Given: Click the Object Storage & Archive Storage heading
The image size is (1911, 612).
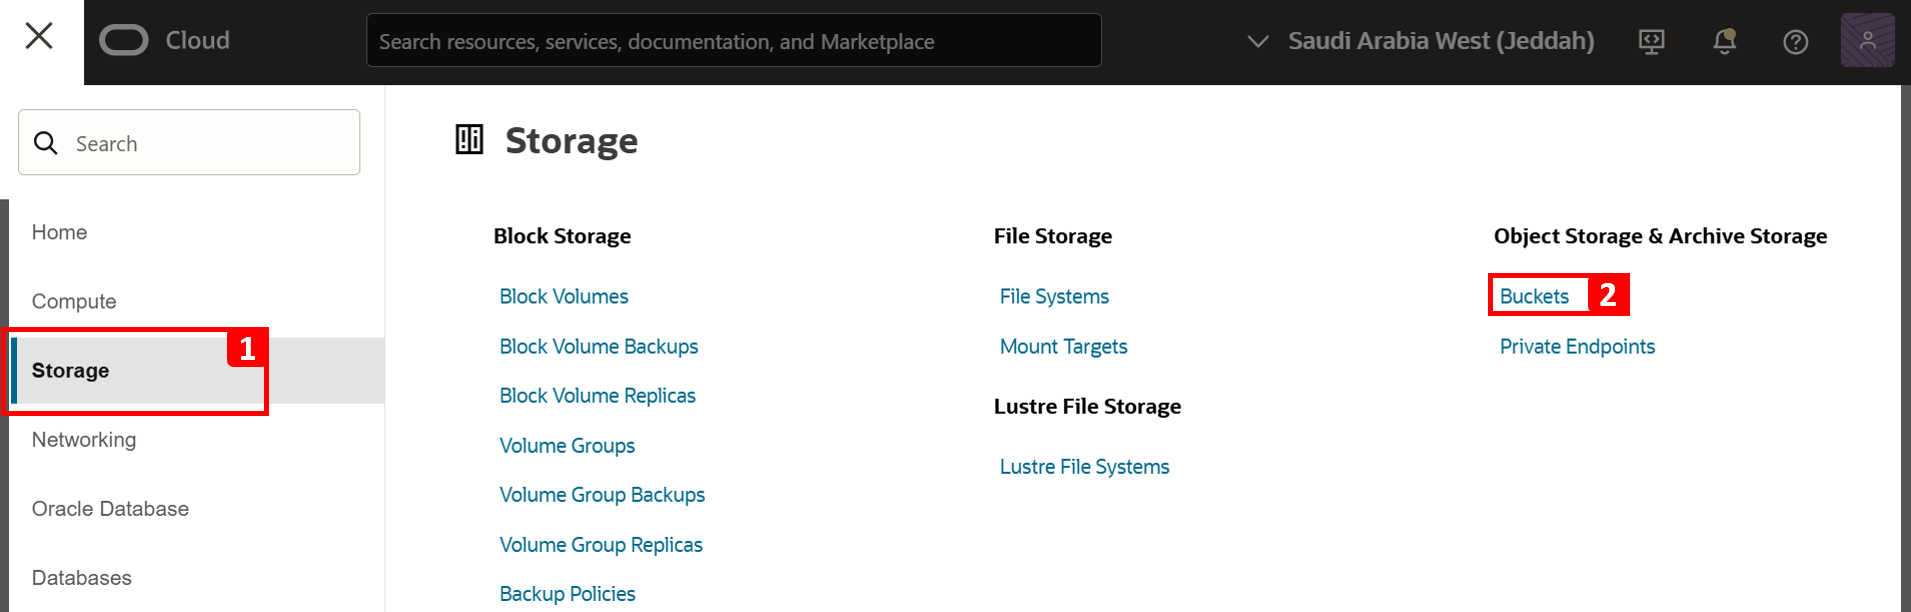Looking at the screenshot, I should [1660, 236].
